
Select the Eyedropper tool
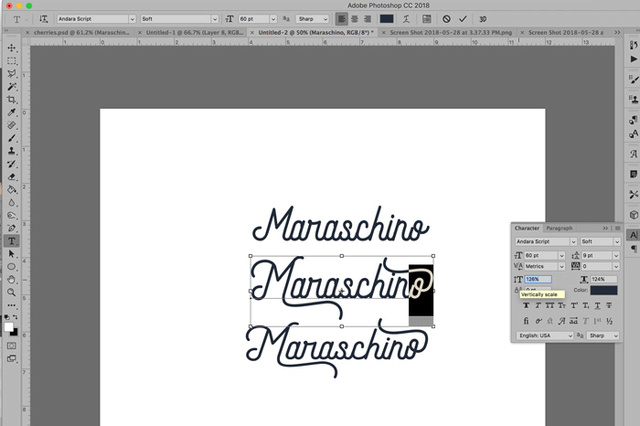coord(11,112)
